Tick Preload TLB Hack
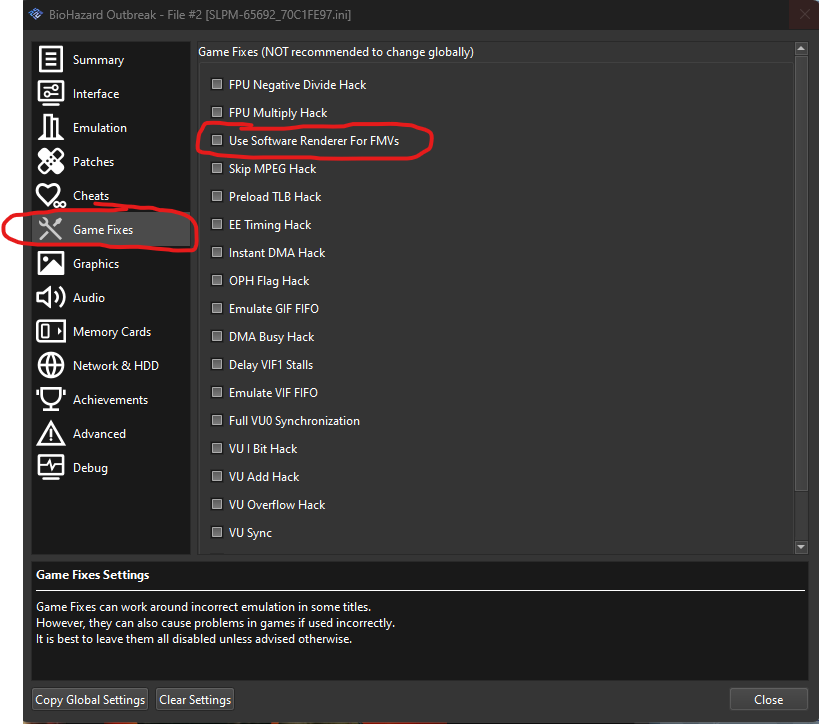 pyautogui.click(x=217, y=196)
